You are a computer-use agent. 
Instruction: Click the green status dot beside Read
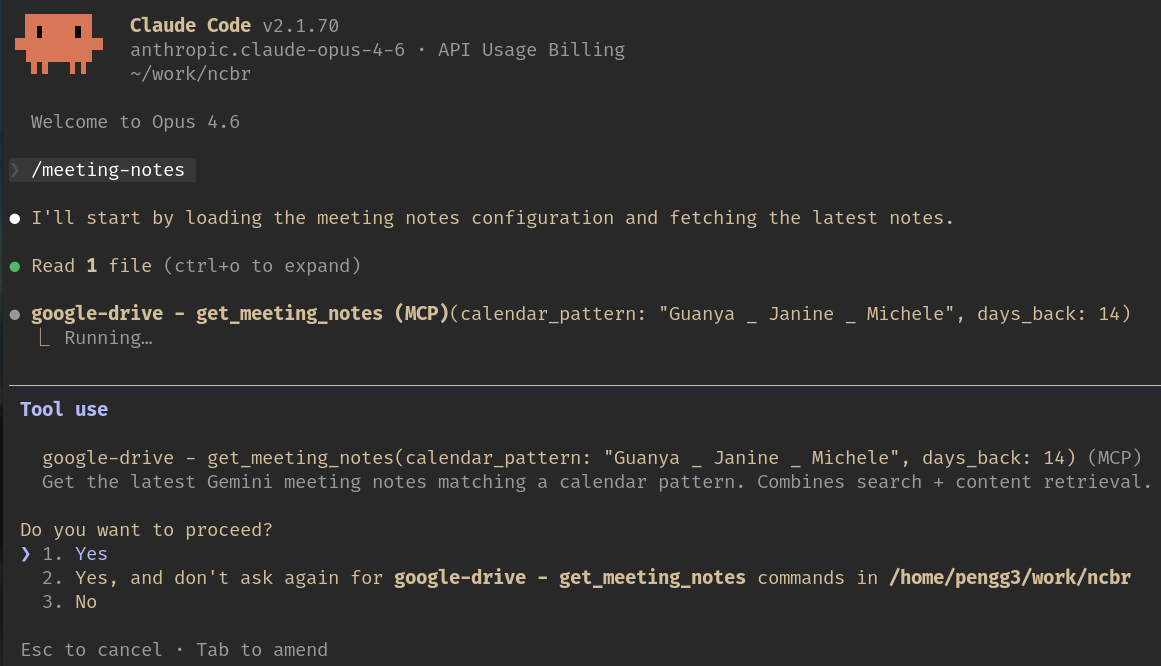tap(15, 266)
